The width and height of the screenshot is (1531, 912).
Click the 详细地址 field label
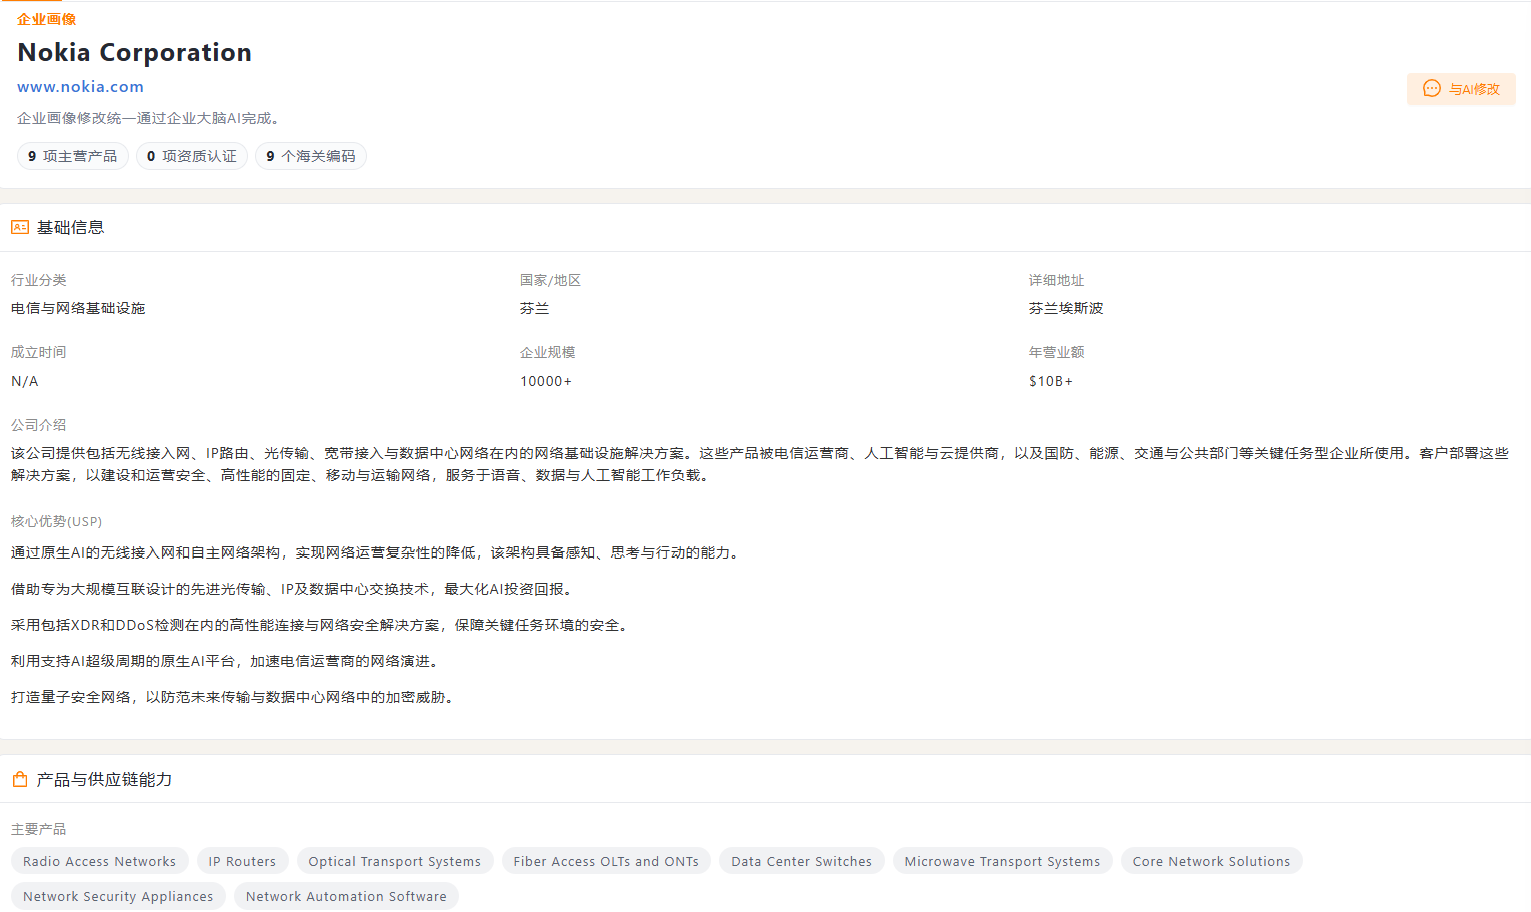pos(1056,280)
